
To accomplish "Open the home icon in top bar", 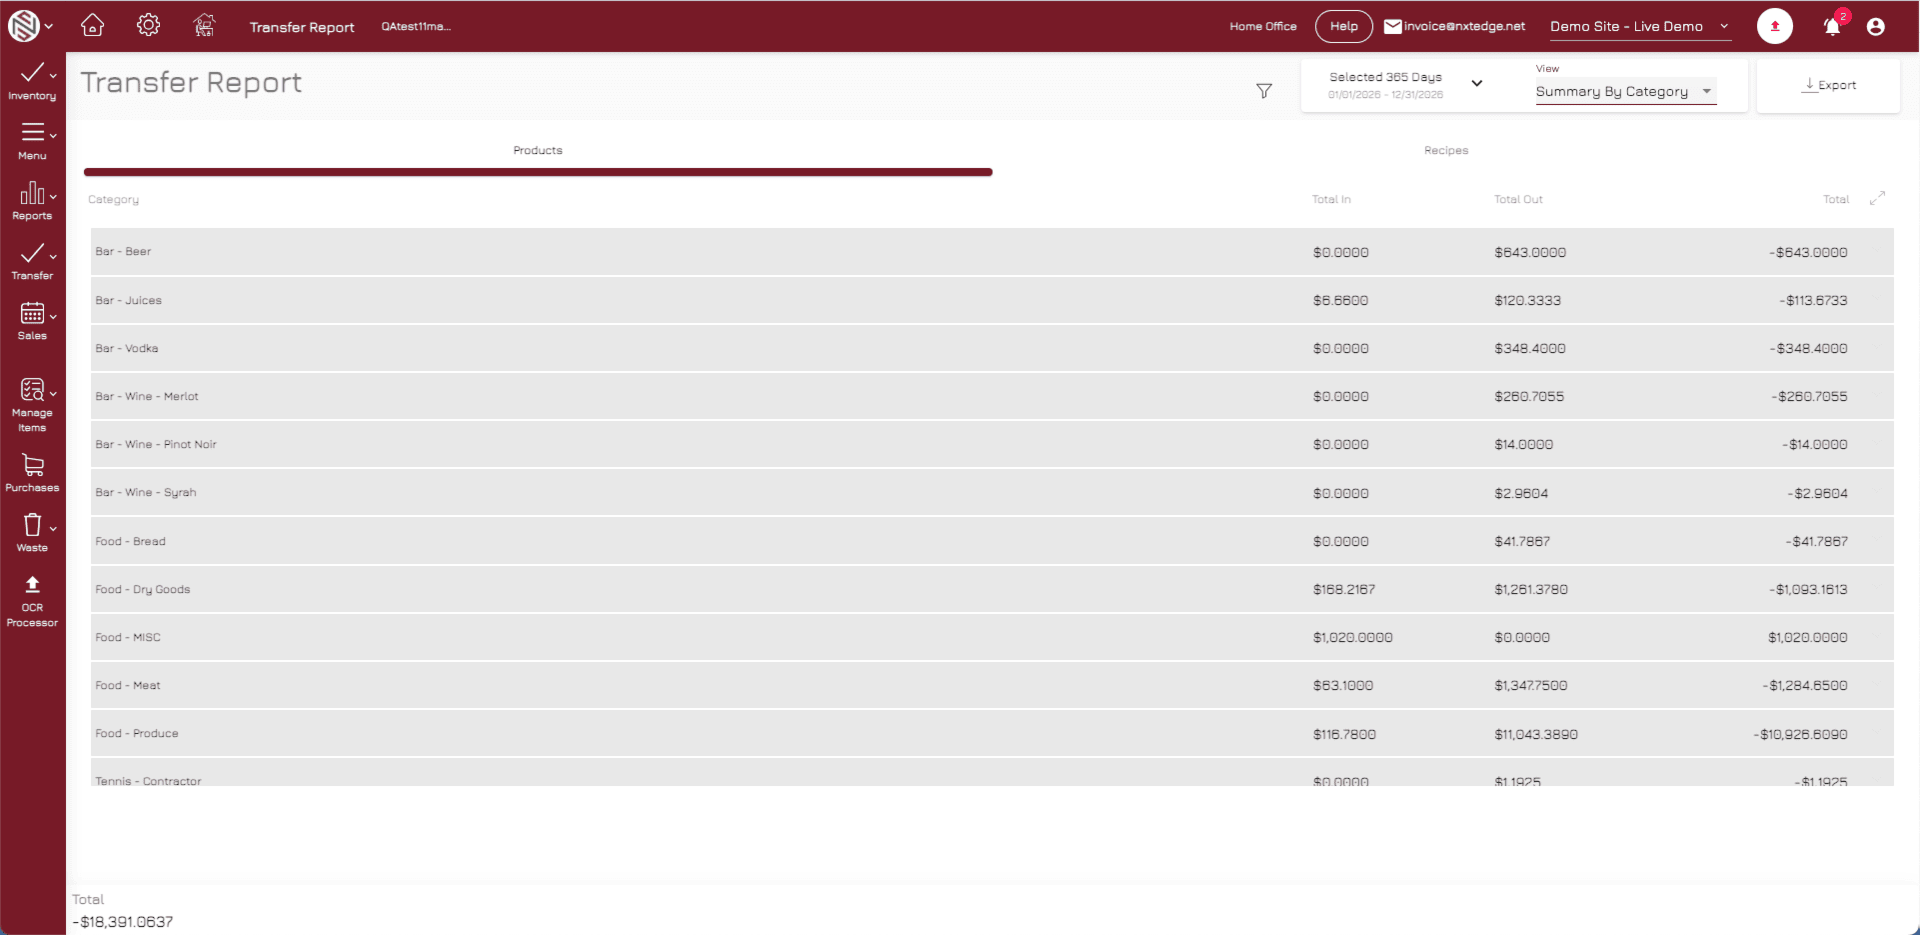I will [x=92, y=26].
